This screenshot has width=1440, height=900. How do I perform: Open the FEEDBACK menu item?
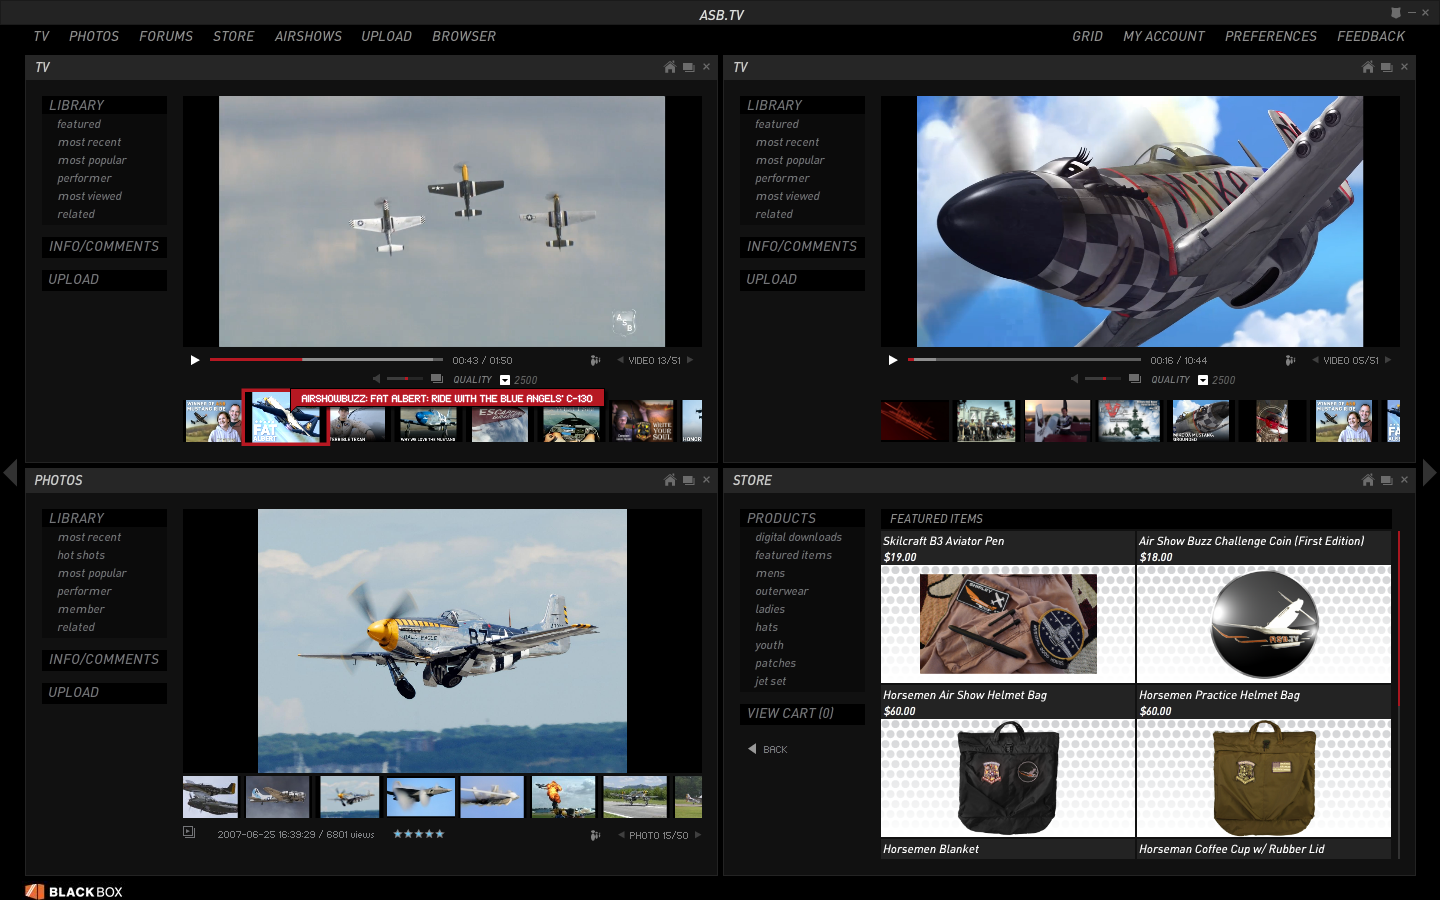tap(1371, 36)
